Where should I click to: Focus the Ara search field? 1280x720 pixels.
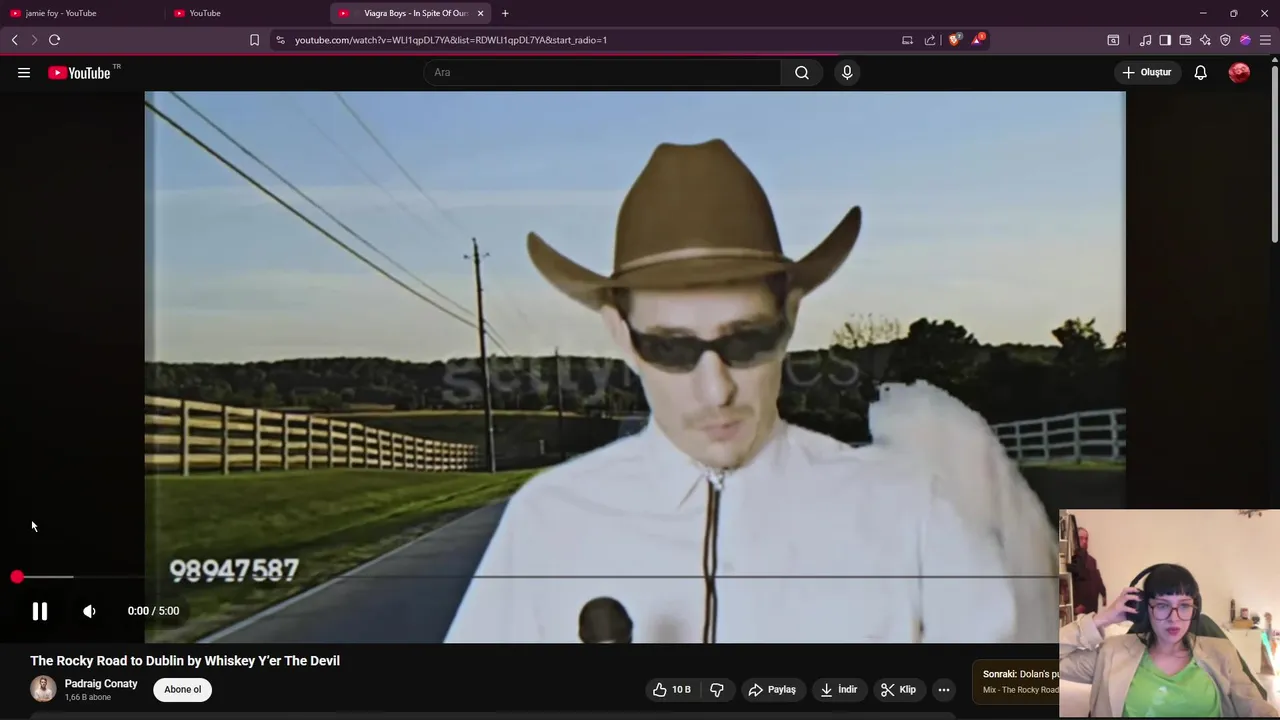[603, 72]
